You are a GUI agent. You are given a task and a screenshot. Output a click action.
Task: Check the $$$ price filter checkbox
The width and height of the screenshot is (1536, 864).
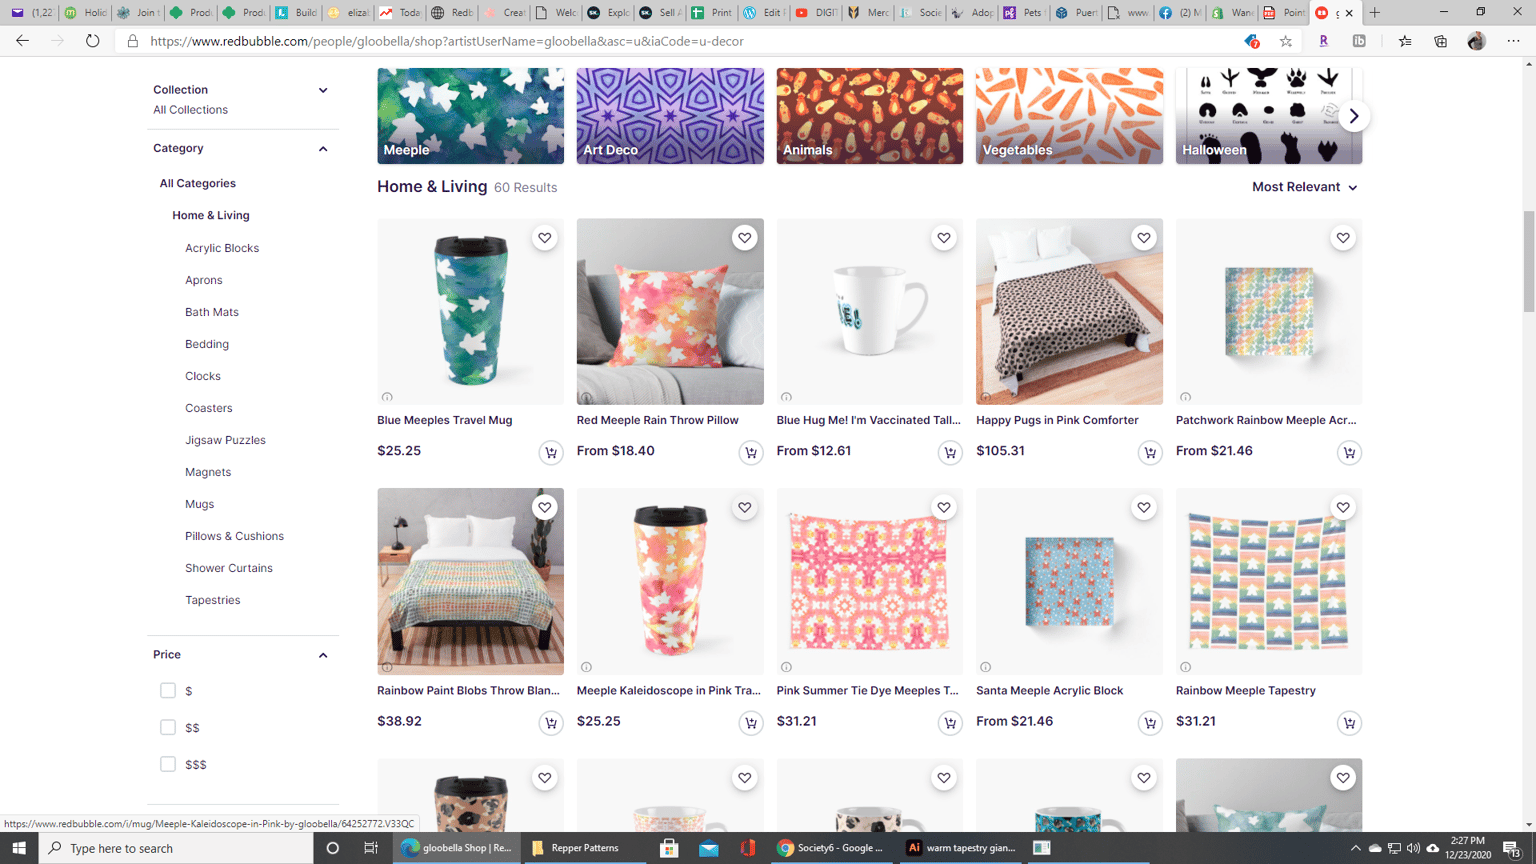coord(168,764)
